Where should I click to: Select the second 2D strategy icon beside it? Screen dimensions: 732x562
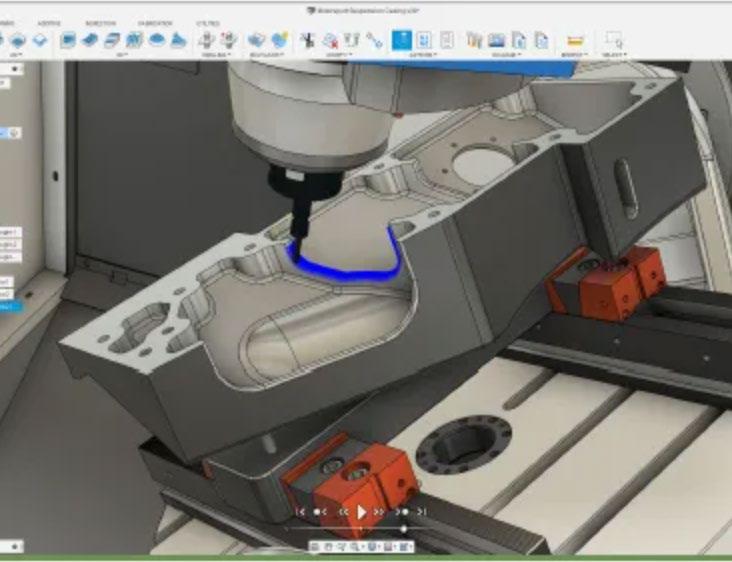[x=41, y=41]
